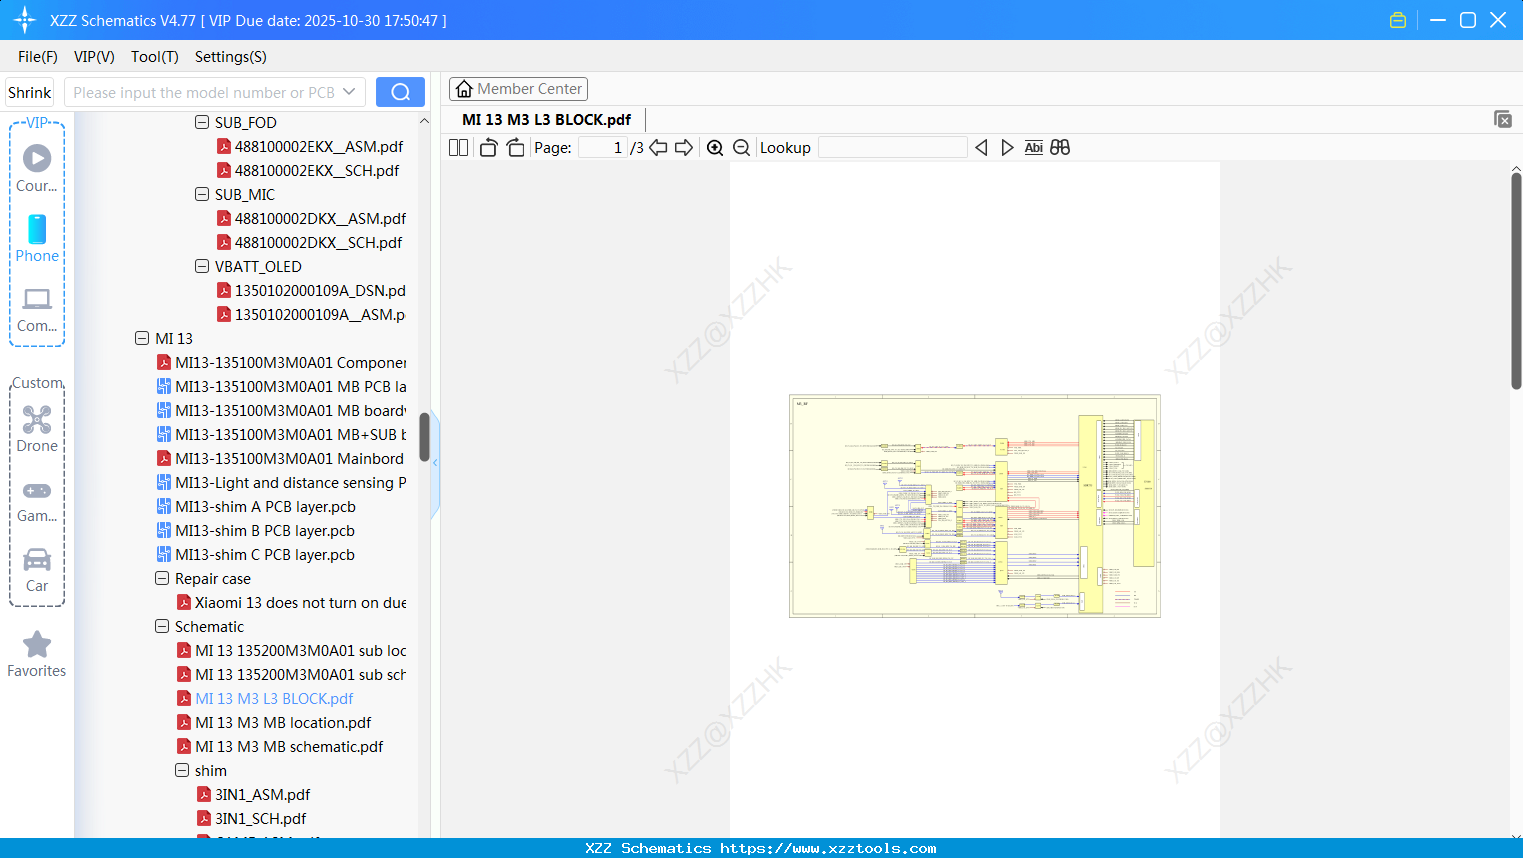Open 488100002EKX__SCH.pdf

tap(317, 171)
